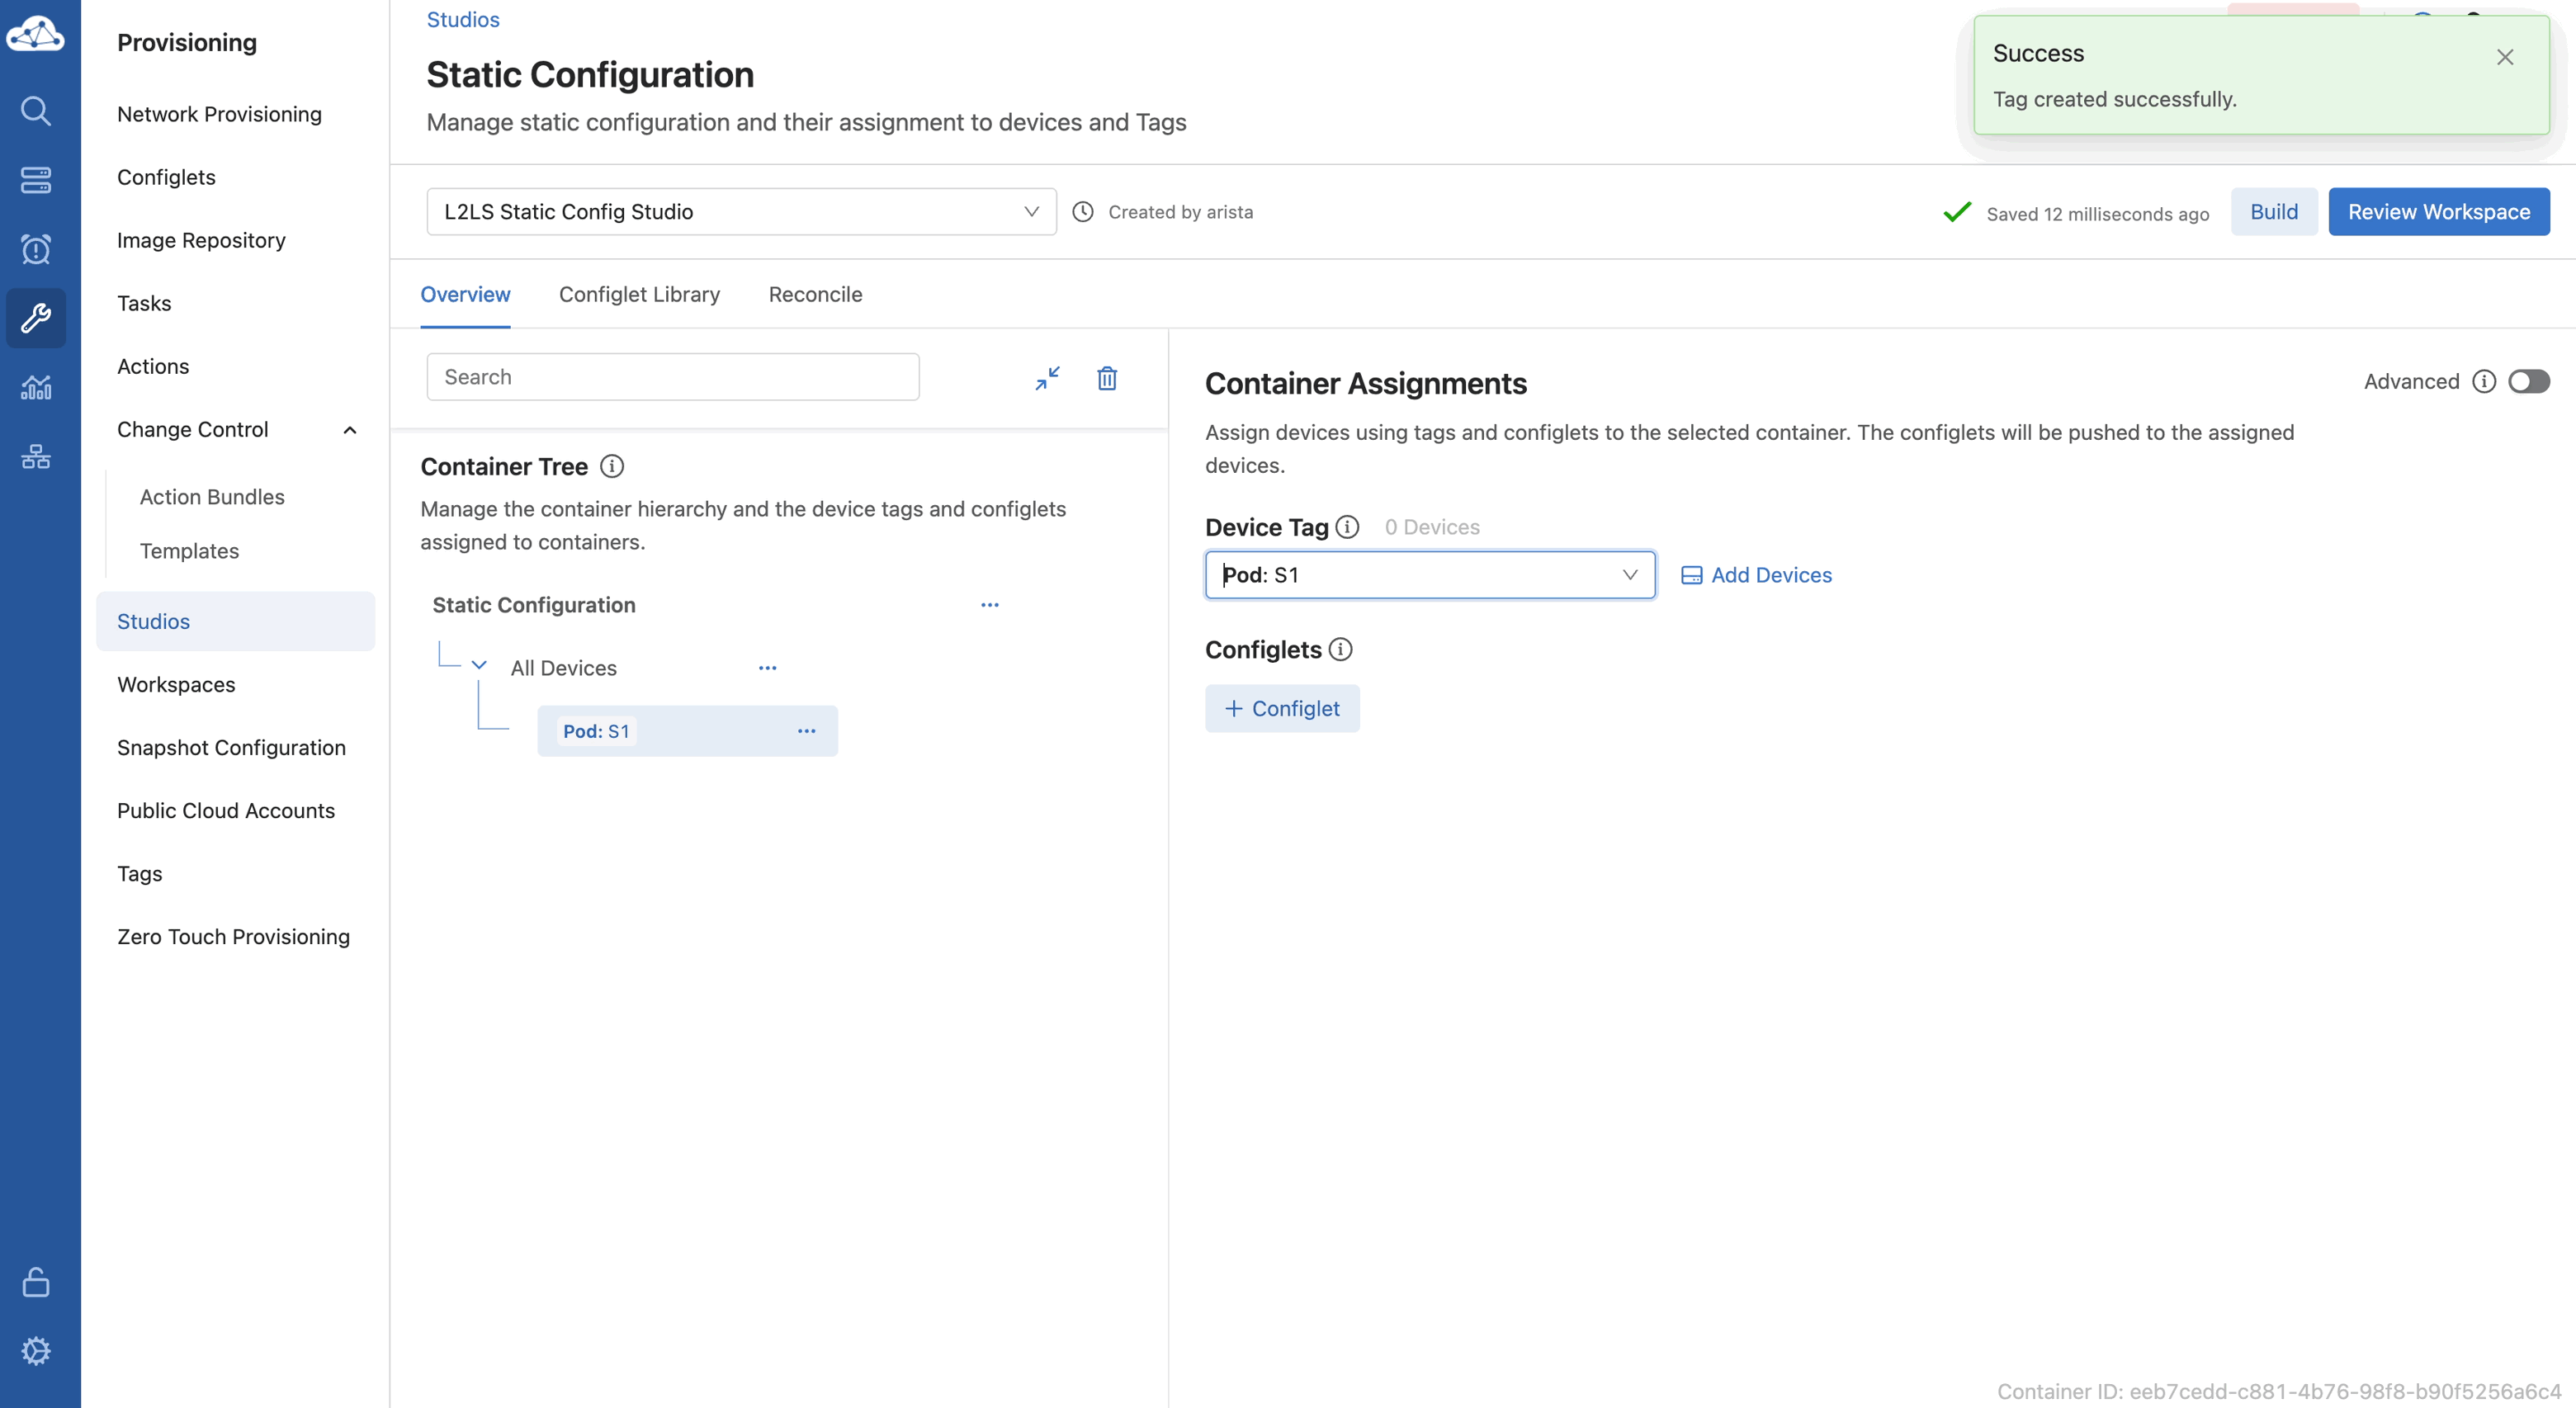Switch to the Configlet Library tab
Screen dimensions: 2576x1408
[x=639, y=294]
